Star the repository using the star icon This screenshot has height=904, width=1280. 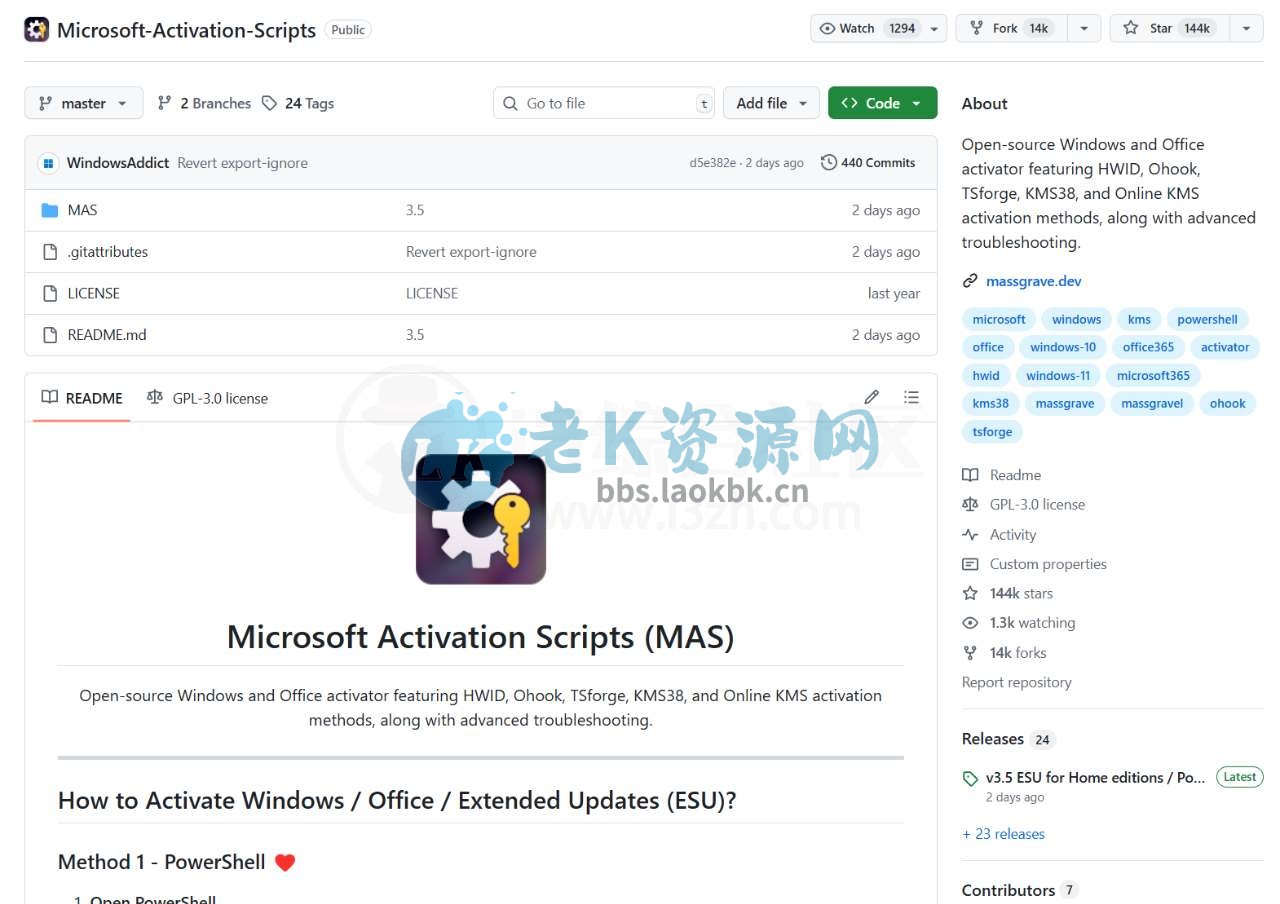tap(1130, 28)
